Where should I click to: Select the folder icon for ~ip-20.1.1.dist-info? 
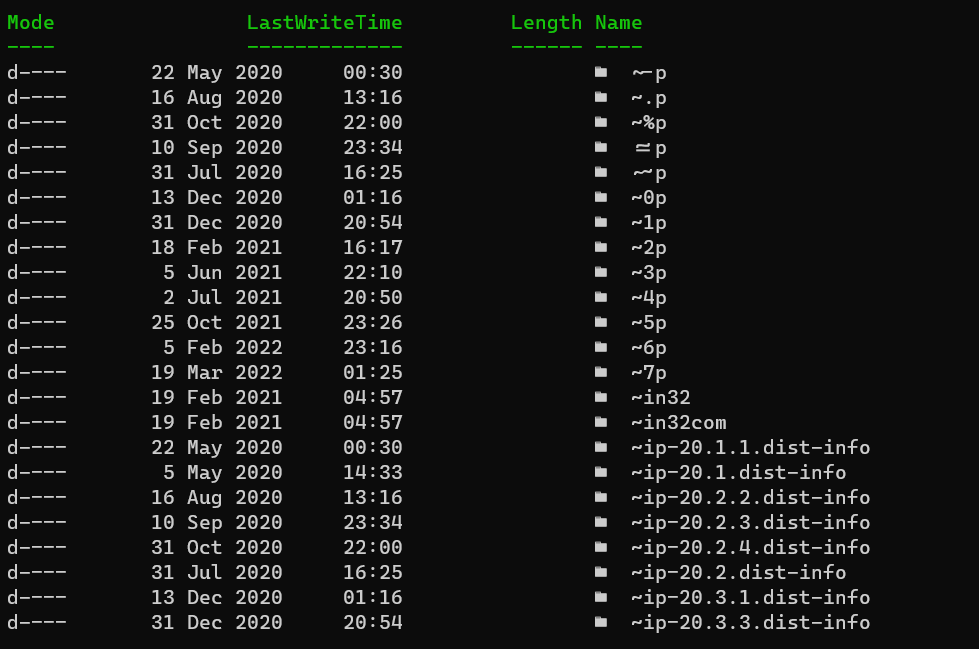(x=600, y=447)
